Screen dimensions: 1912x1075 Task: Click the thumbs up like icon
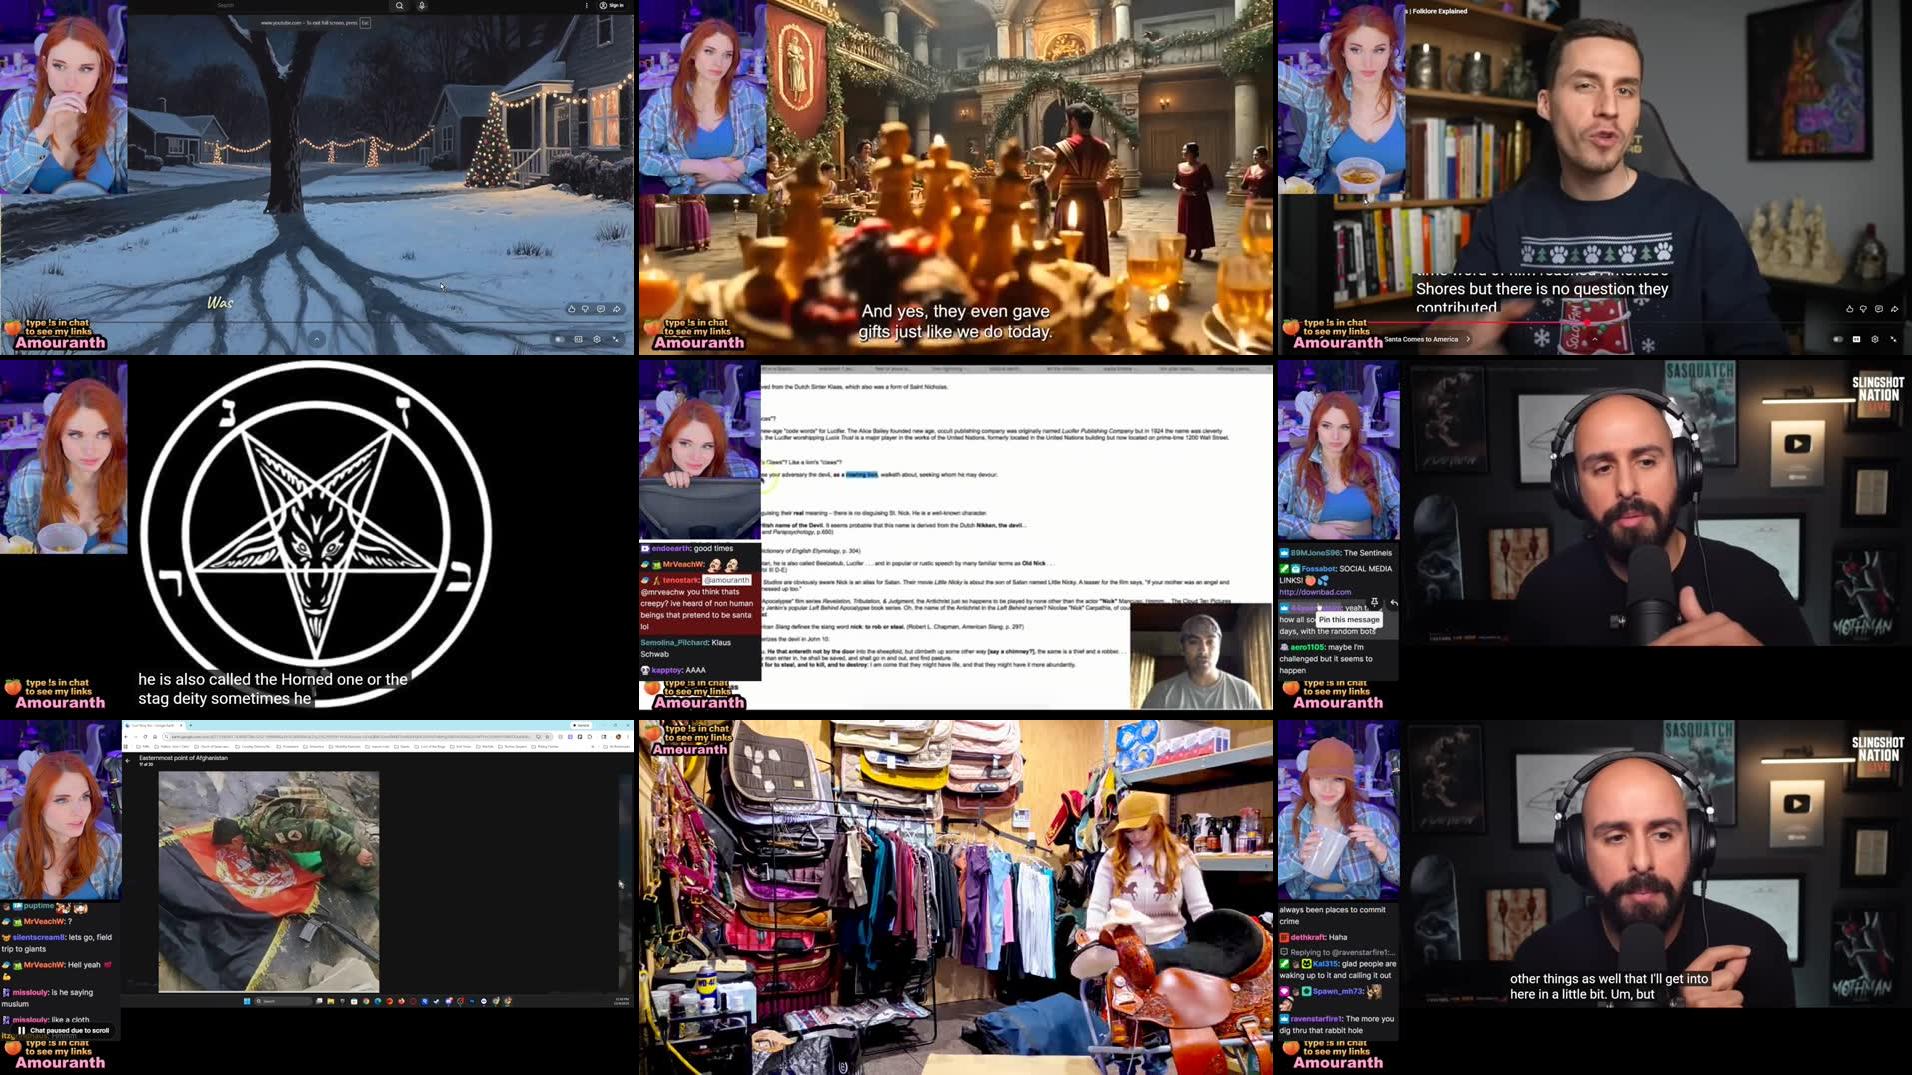572,309
